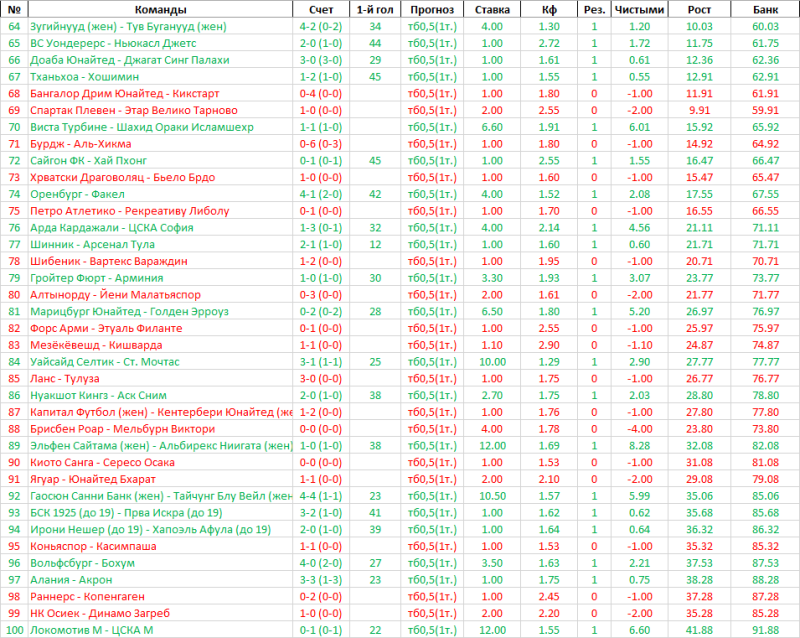The image size is (800, 638).
Task: Click the '№' column header
Action: (x=14, y=9)
